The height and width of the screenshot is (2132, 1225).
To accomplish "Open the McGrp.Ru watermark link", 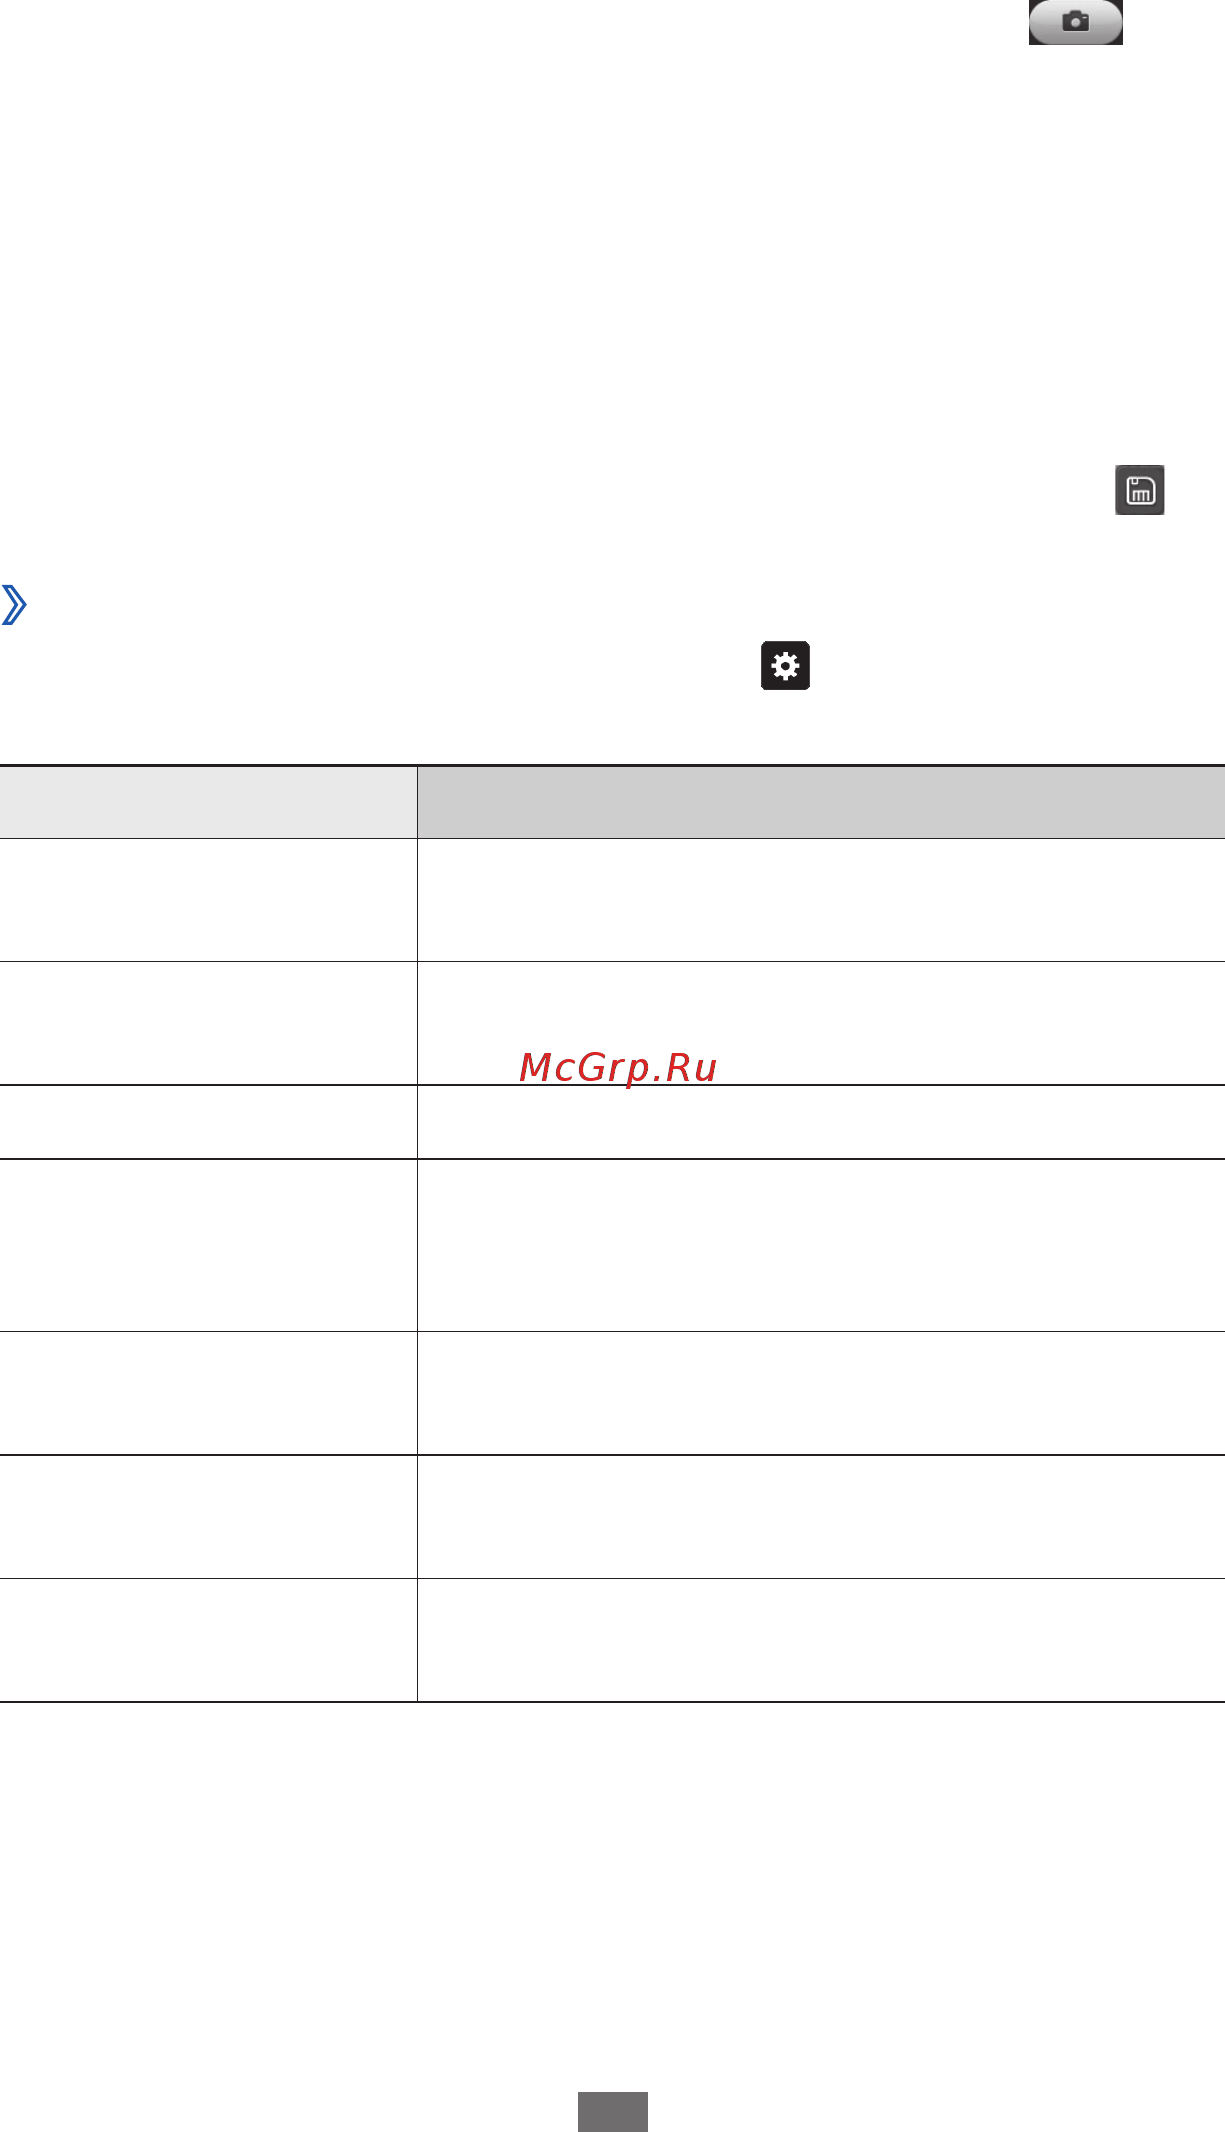I will click(x=618, y=1068).
